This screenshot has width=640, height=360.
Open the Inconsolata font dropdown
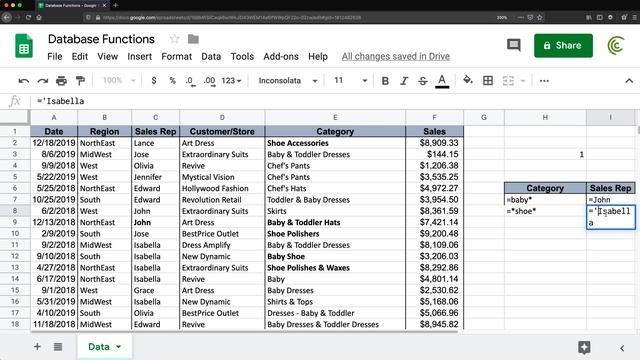(287, 81)
